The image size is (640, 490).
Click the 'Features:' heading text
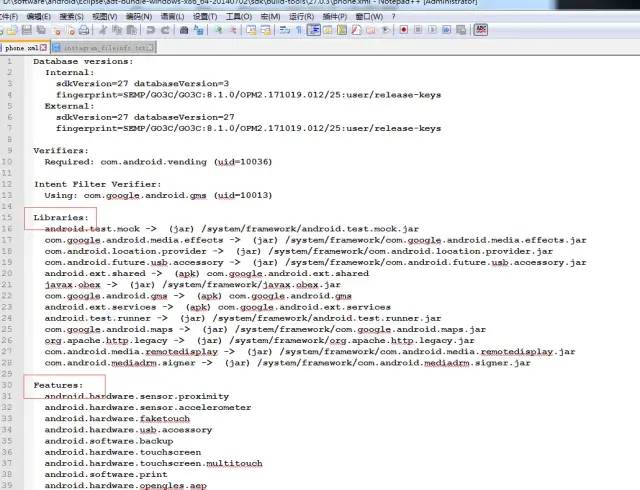coord(58,385)
